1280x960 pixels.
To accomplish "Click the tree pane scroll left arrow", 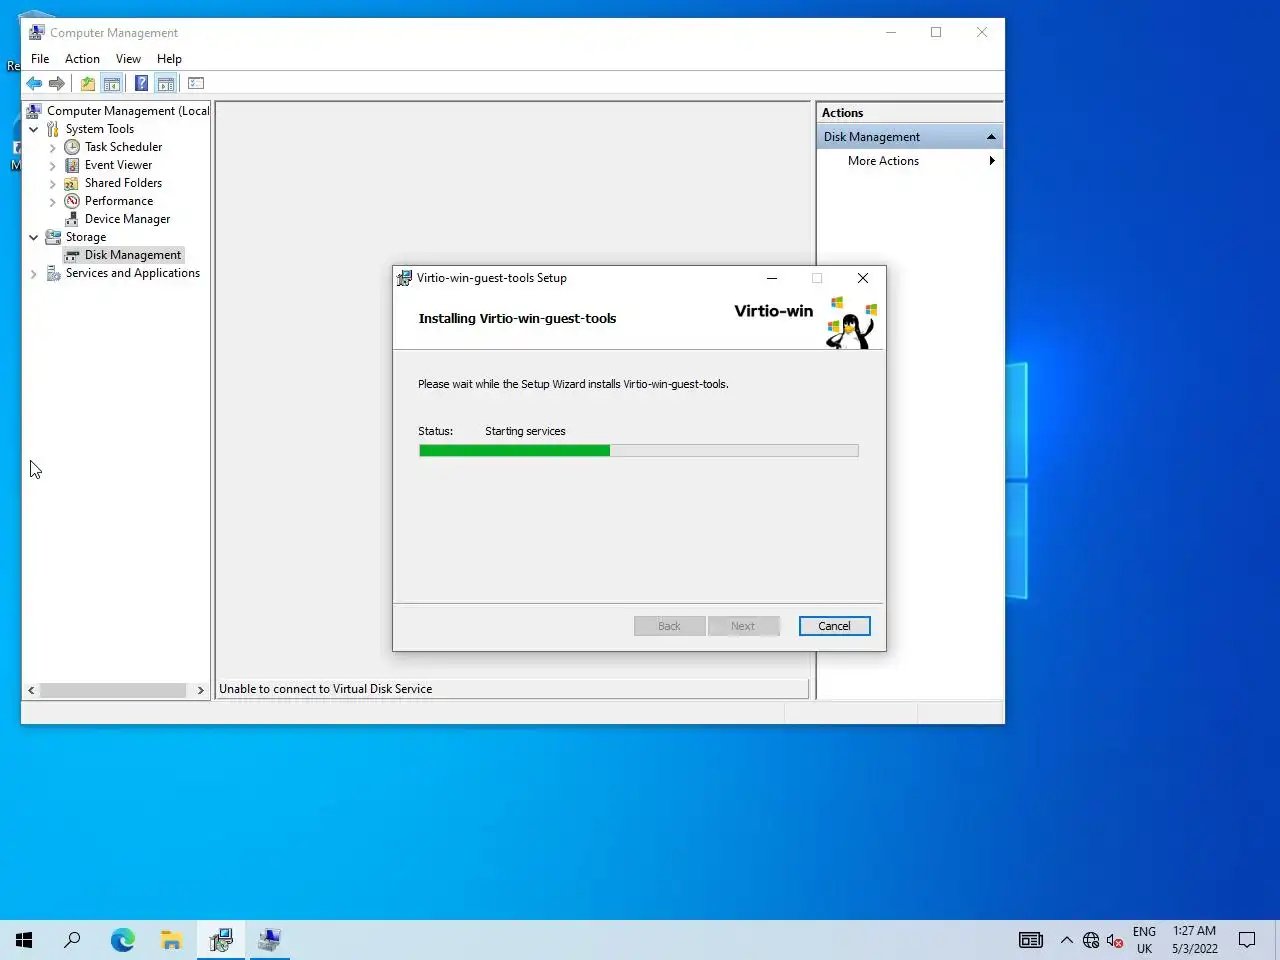I will [31, 690].
